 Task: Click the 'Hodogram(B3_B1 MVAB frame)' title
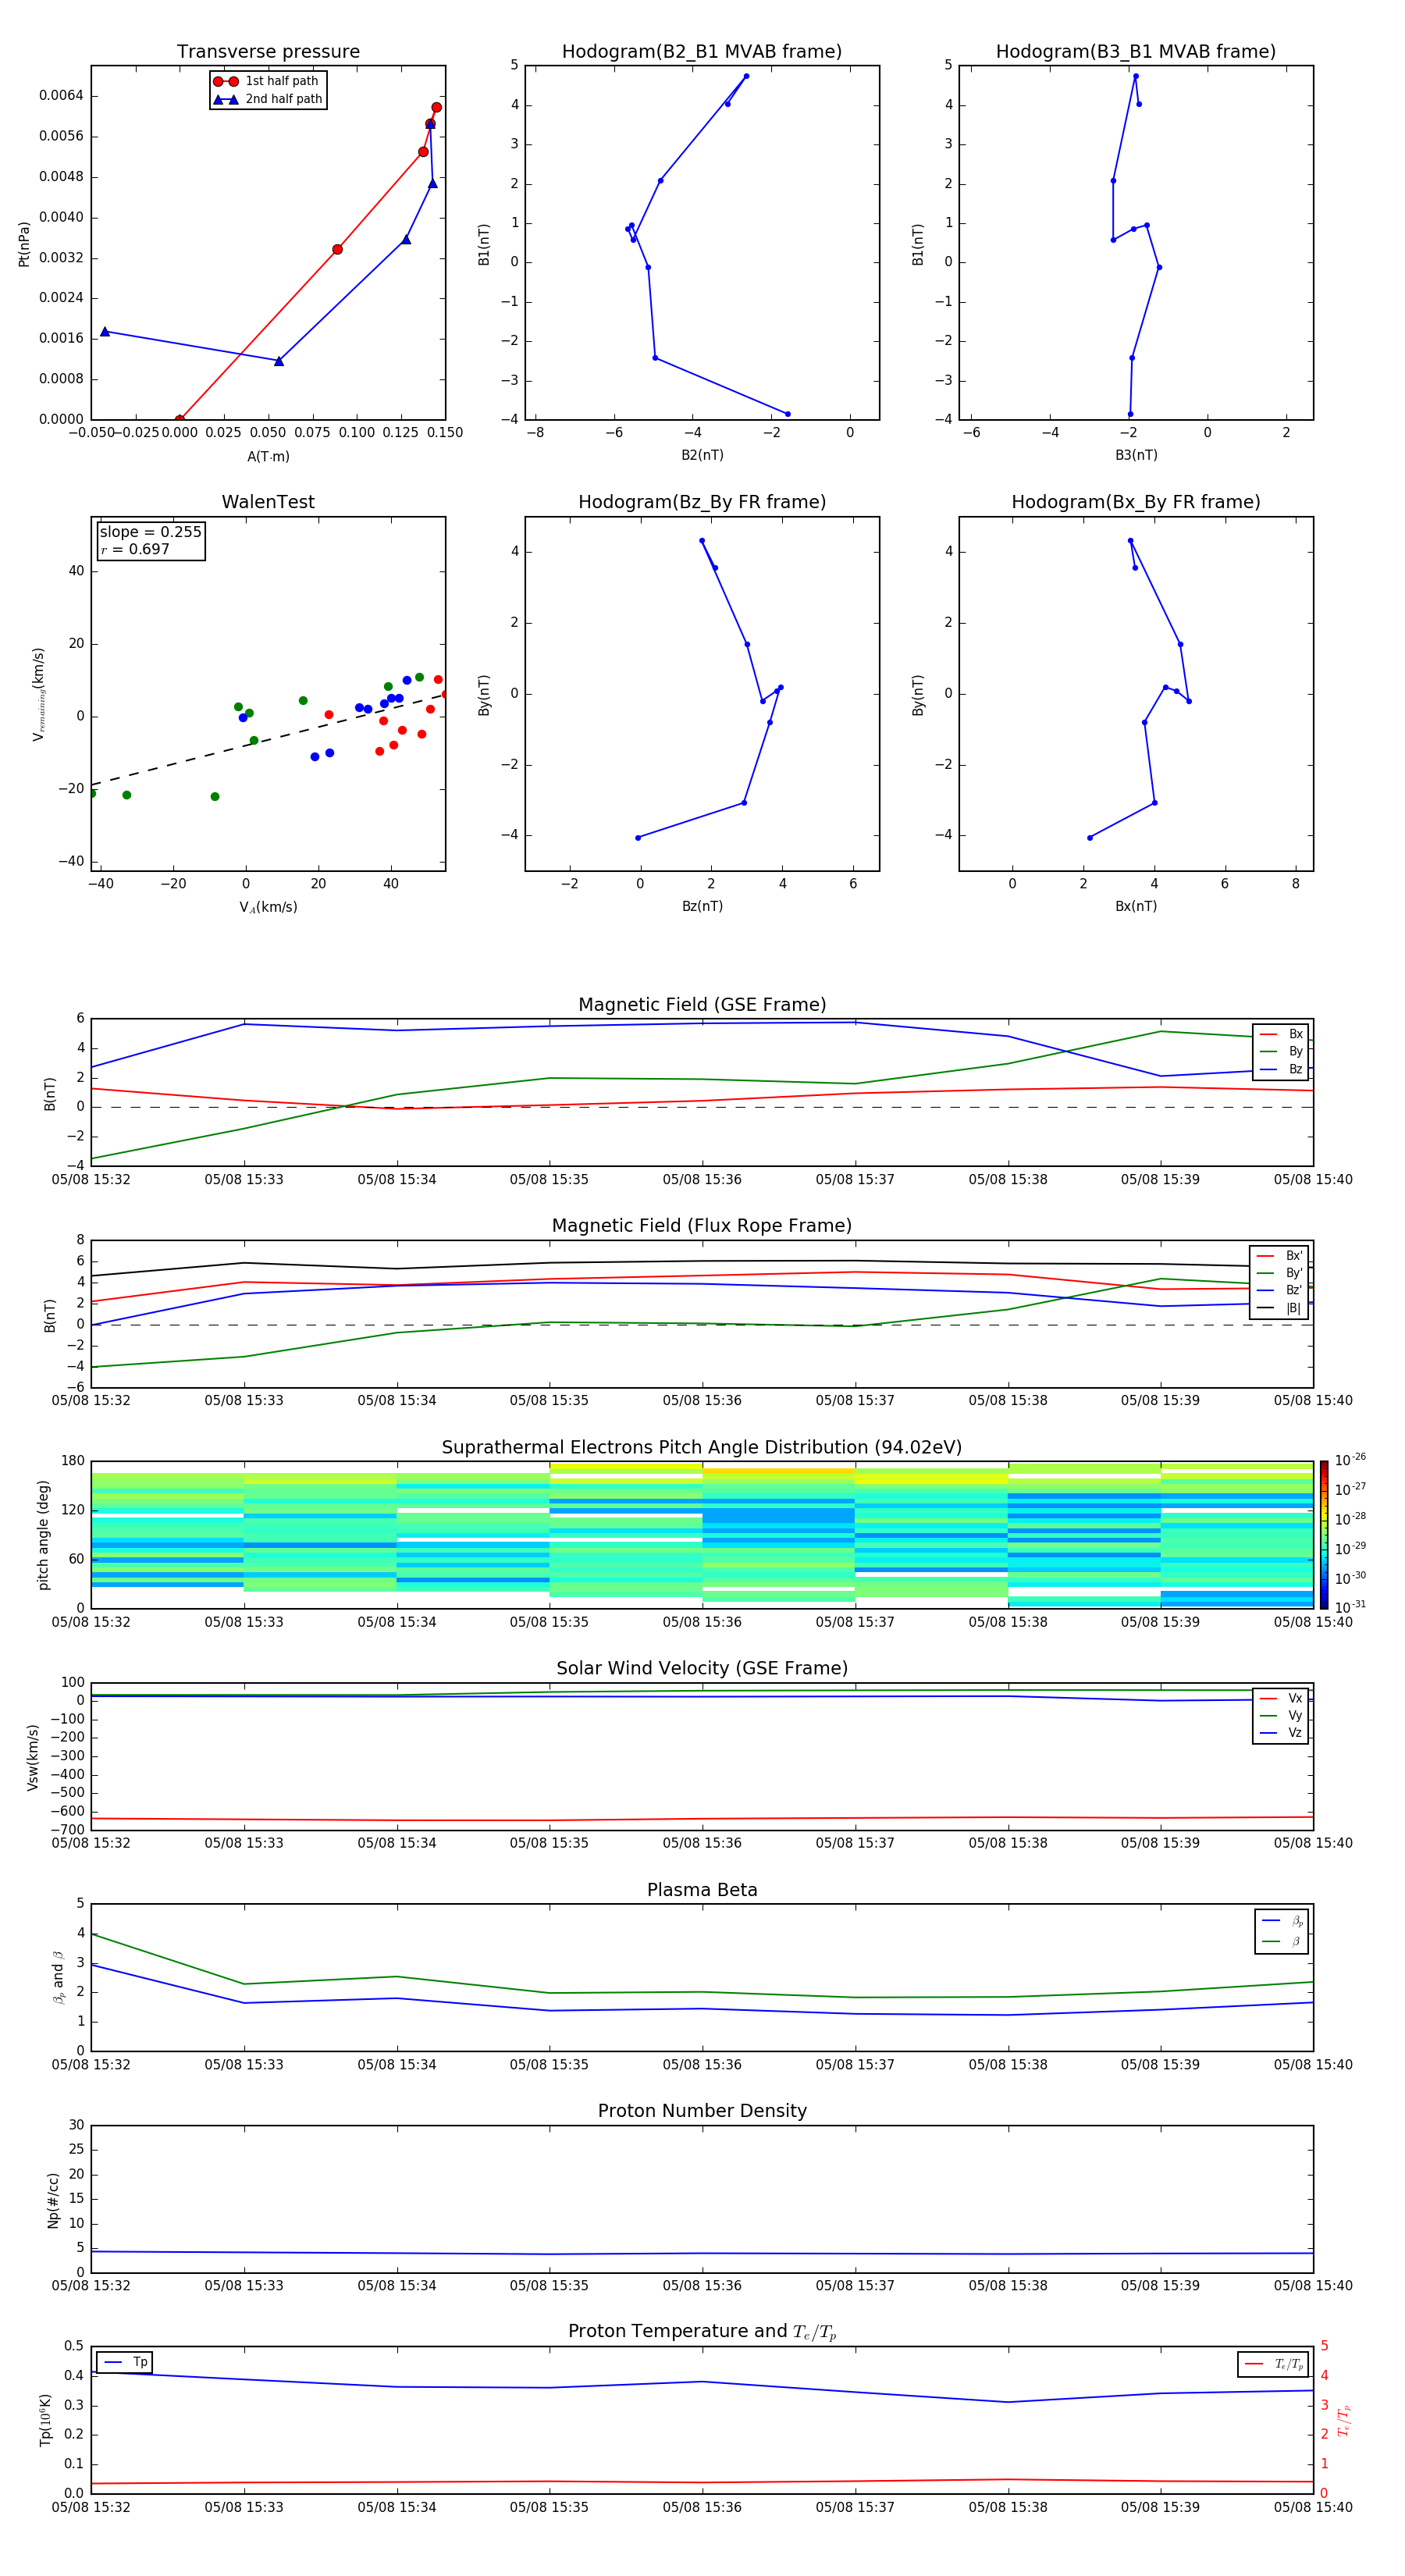(x=1136, y=52)
